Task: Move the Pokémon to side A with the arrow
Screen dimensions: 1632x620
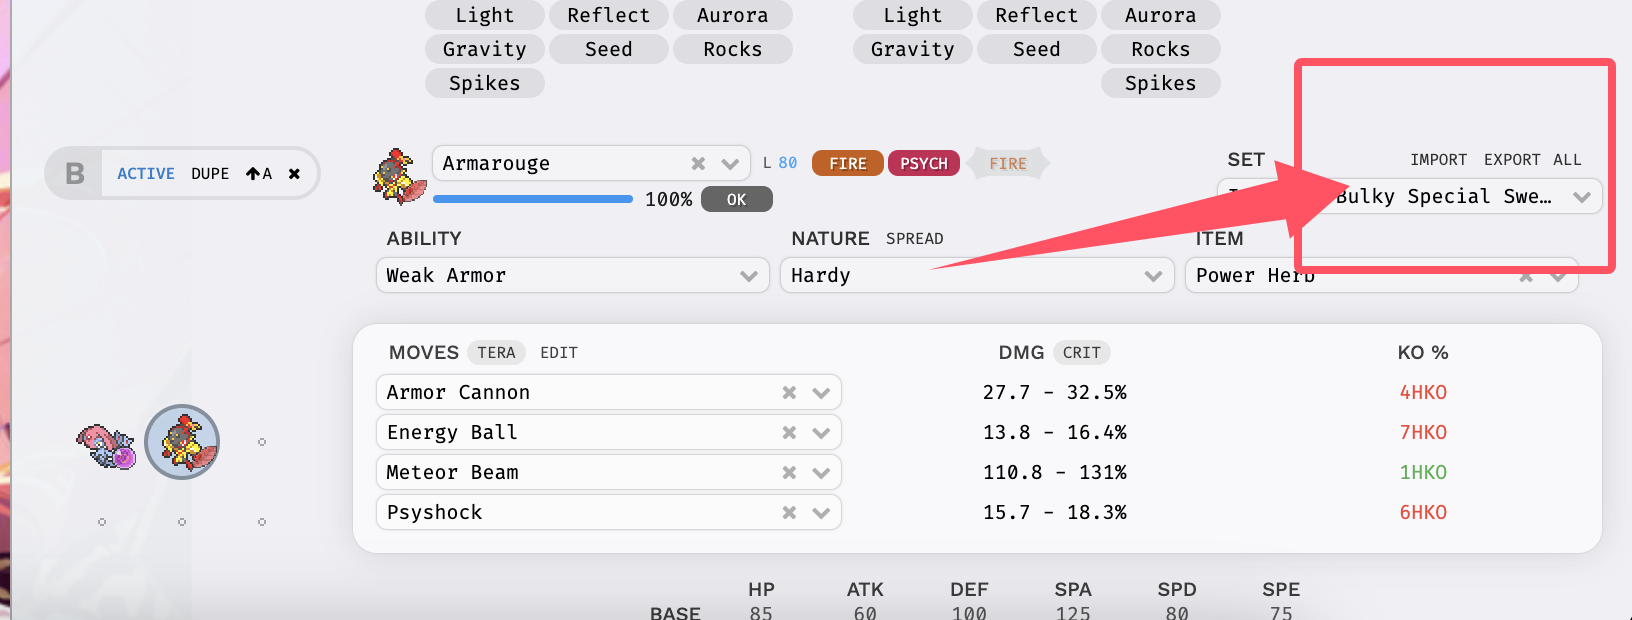Action: (x=259, y=174)
